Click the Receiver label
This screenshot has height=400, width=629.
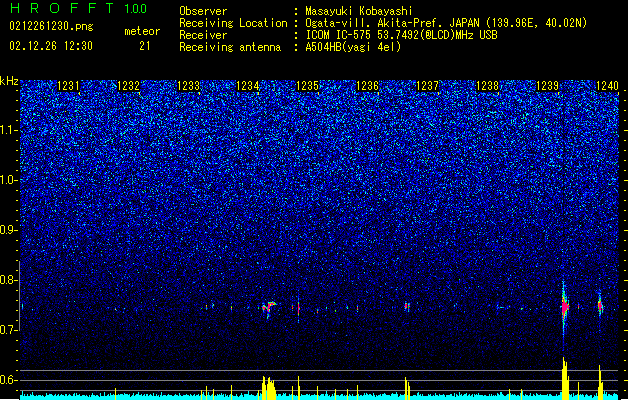203,35
